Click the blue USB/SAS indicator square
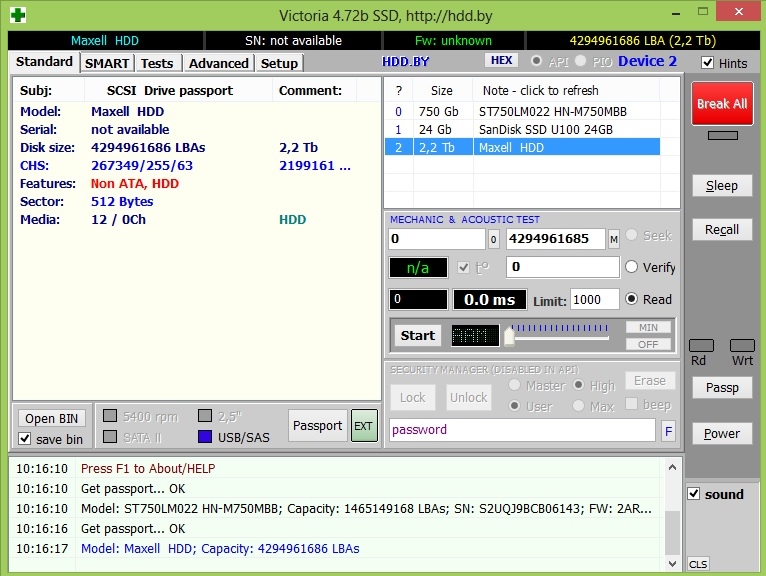 tap(205, 436)
